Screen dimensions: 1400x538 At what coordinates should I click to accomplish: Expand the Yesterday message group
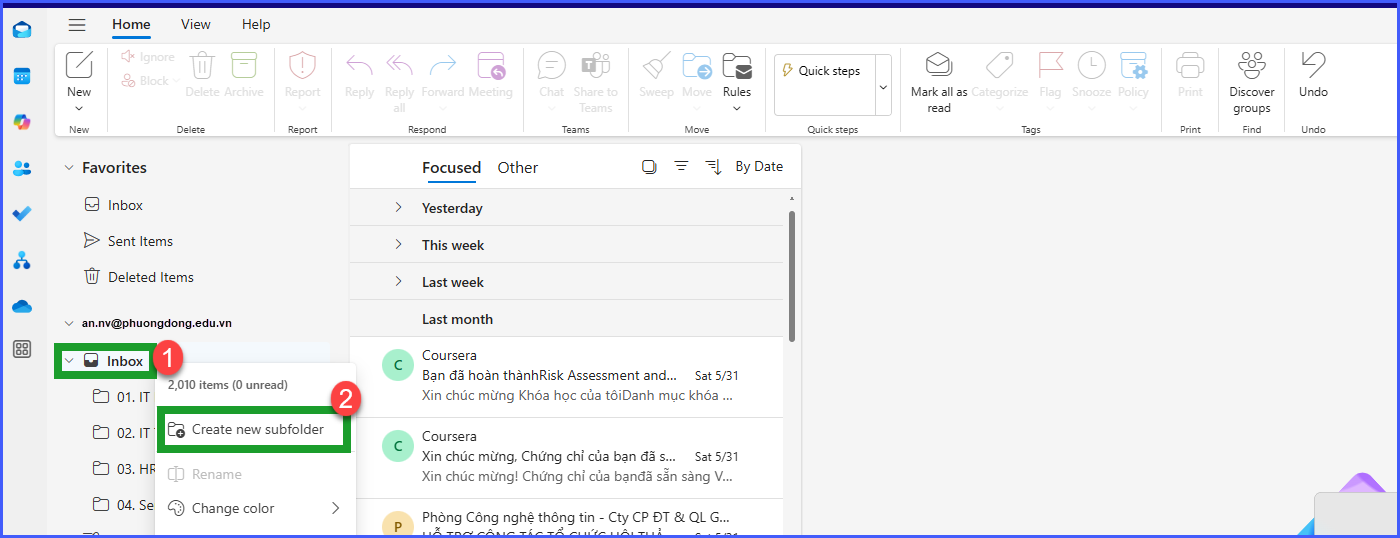[x=398, y=208]
